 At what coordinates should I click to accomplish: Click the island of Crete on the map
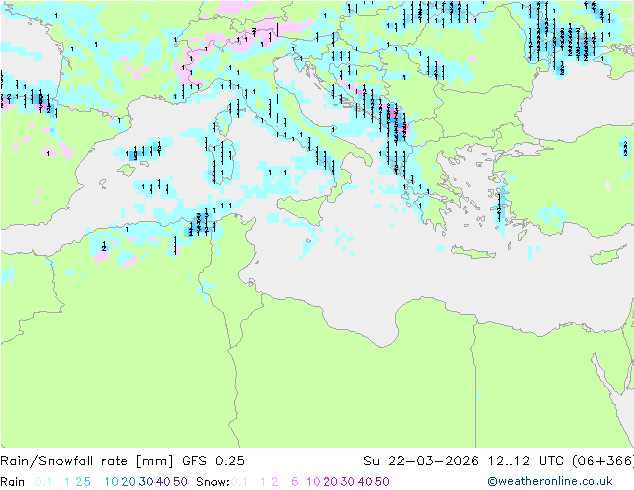coord(473,252)
